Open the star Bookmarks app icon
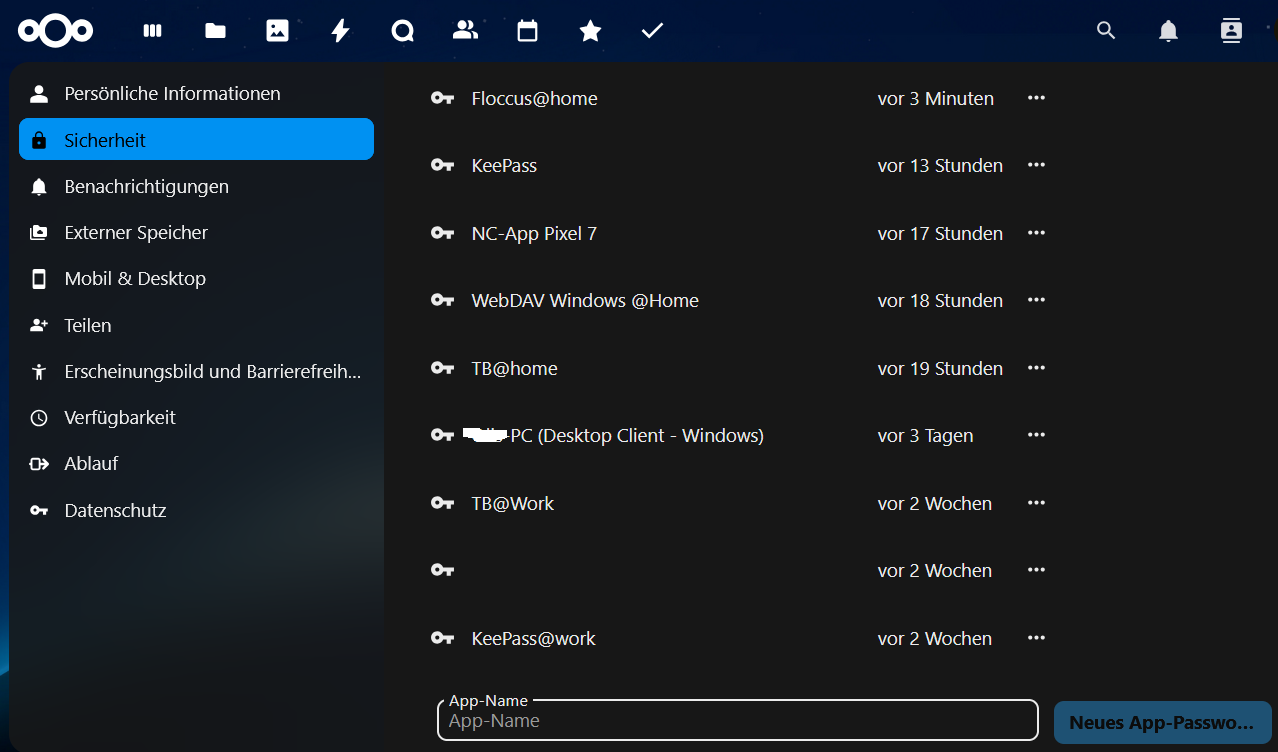Screen dimensions: 1278x752 tap(590, 31)
